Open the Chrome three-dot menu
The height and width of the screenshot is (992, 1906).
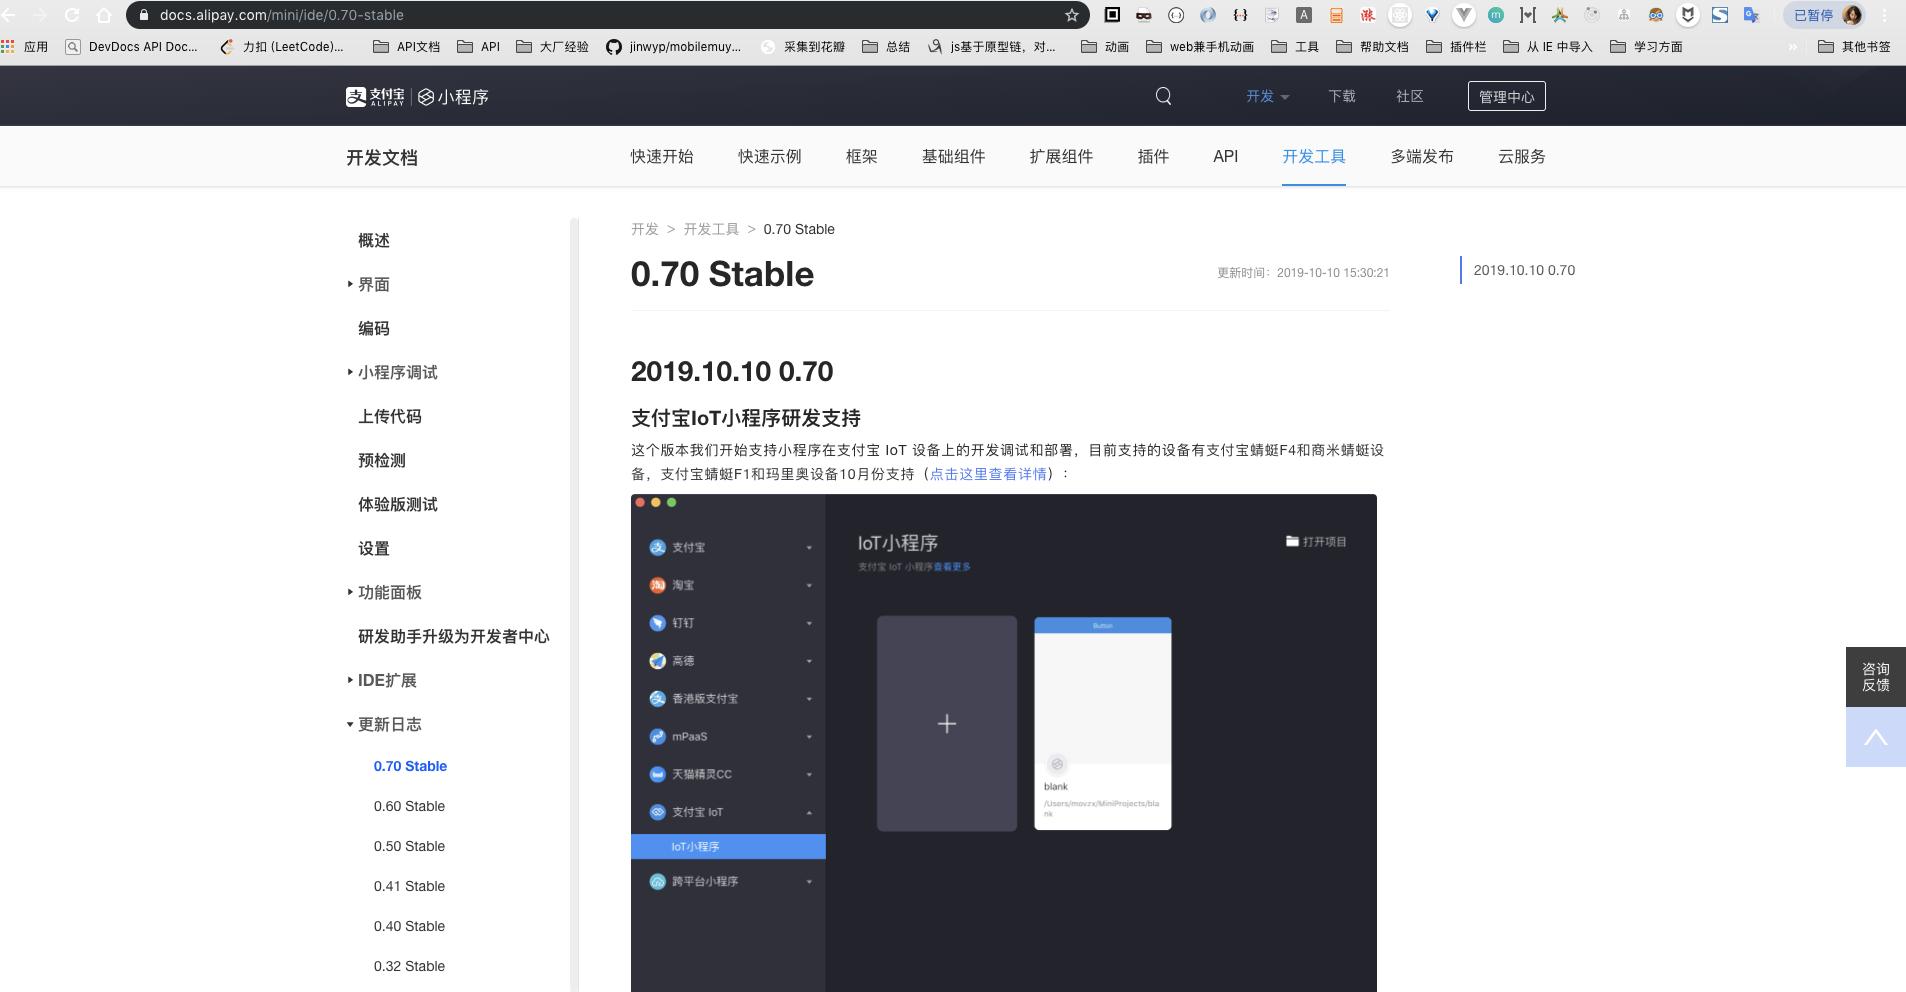pos(1885,15)
